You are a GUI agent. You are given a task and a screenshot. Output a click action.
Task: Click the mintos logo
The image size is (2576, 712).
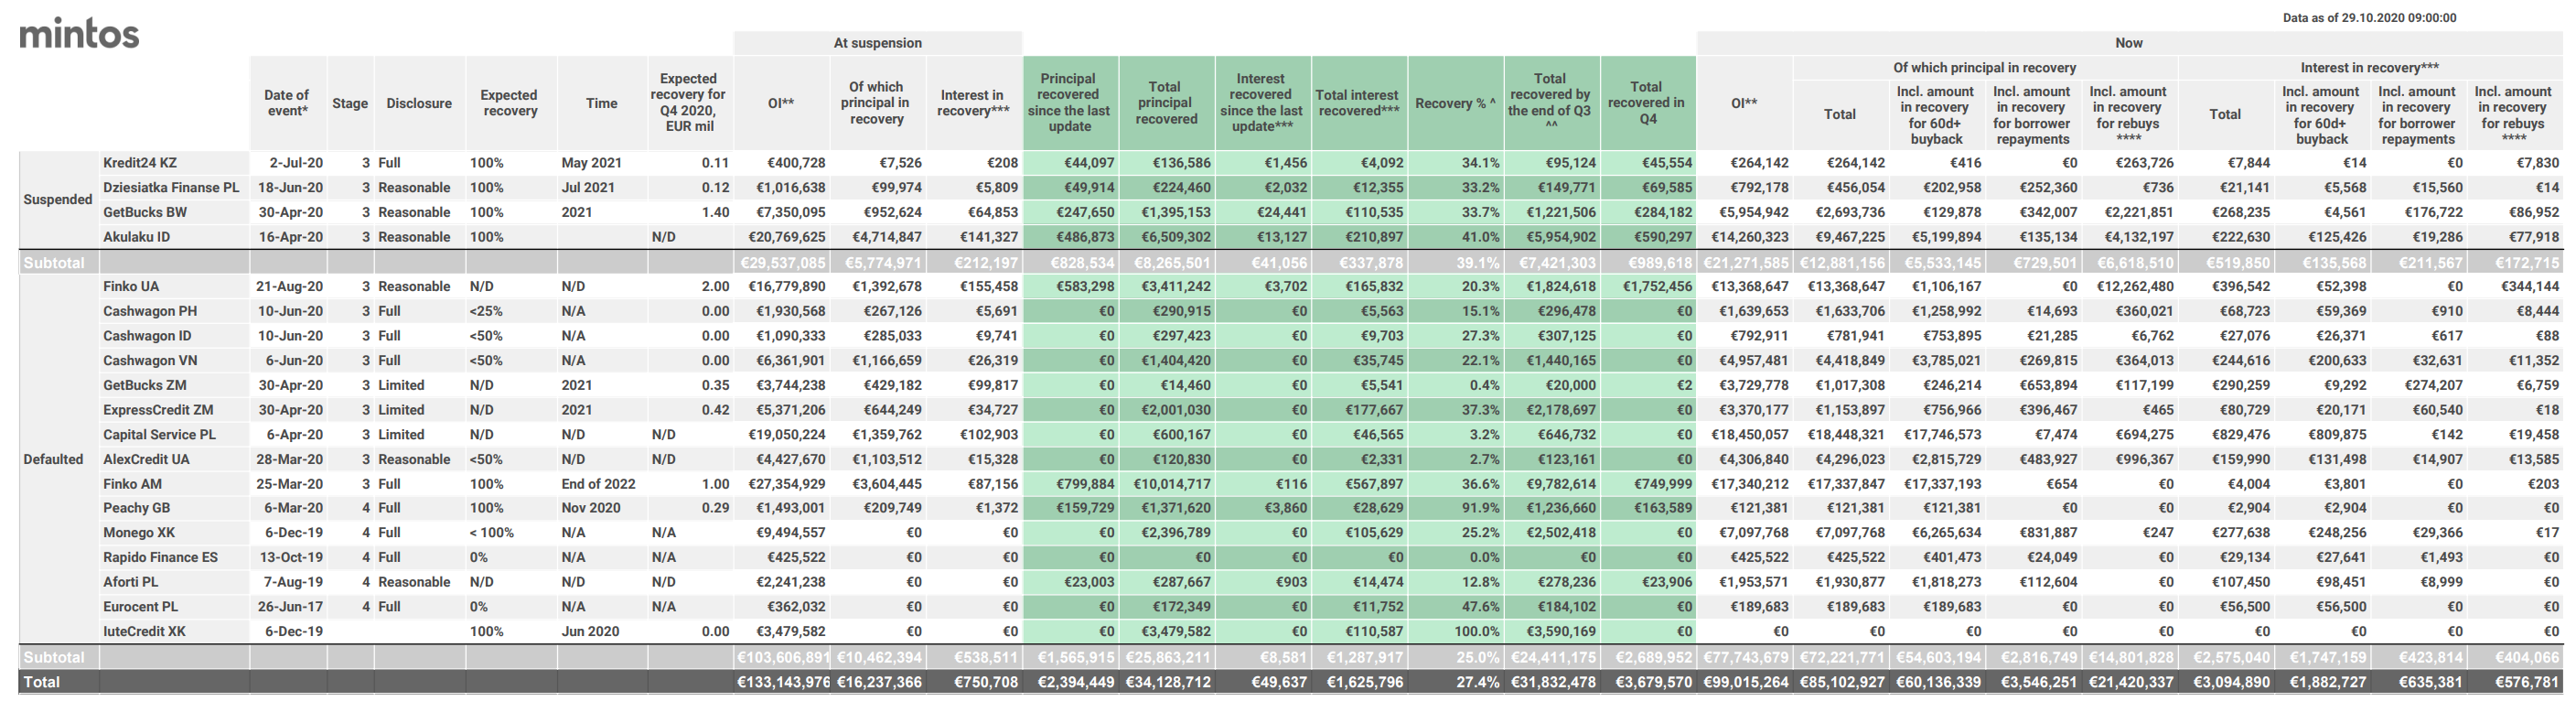coord(79,33)
